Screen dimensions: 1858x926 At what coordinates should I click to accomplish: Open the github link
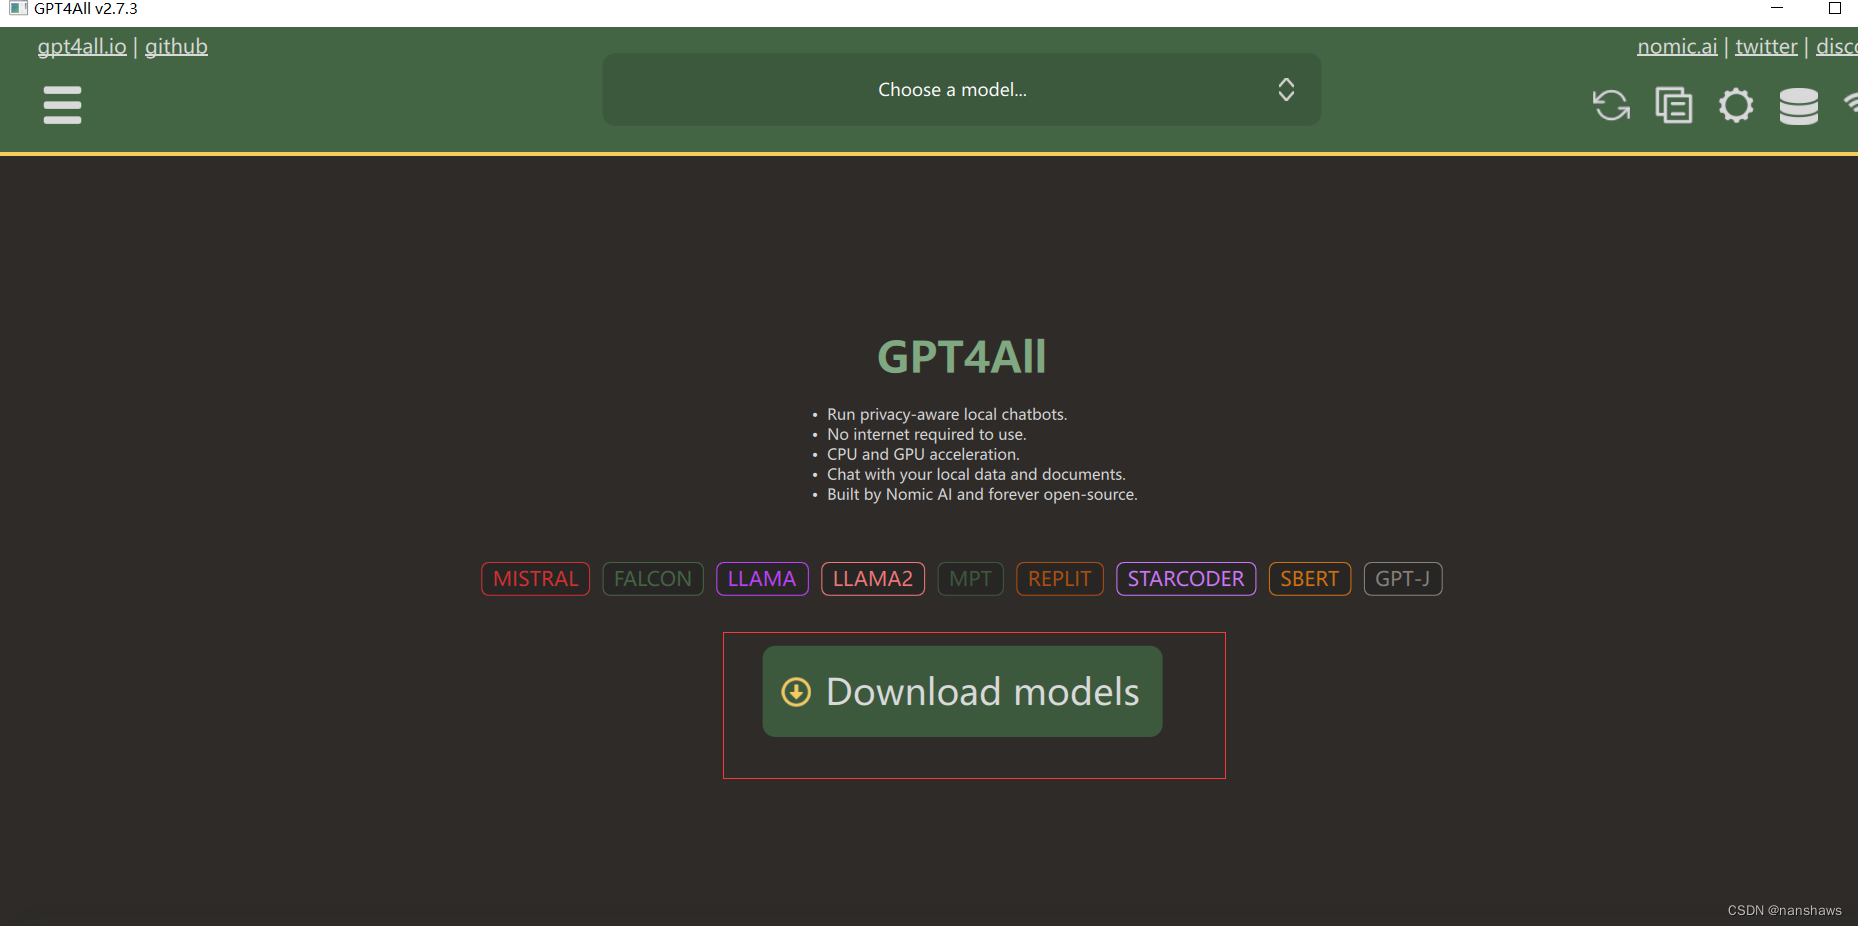(176, 47)
